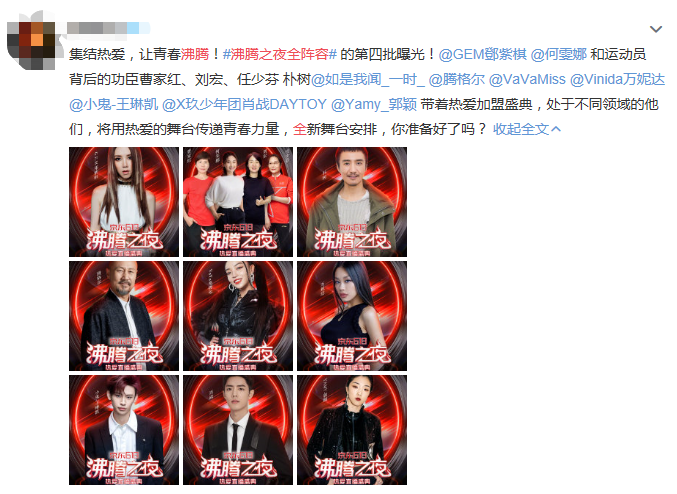The height and width of the screenshot is (494, 677).
Task: Open the @小鬼-王琳凯 mention
Action: [x=114, y=104]
